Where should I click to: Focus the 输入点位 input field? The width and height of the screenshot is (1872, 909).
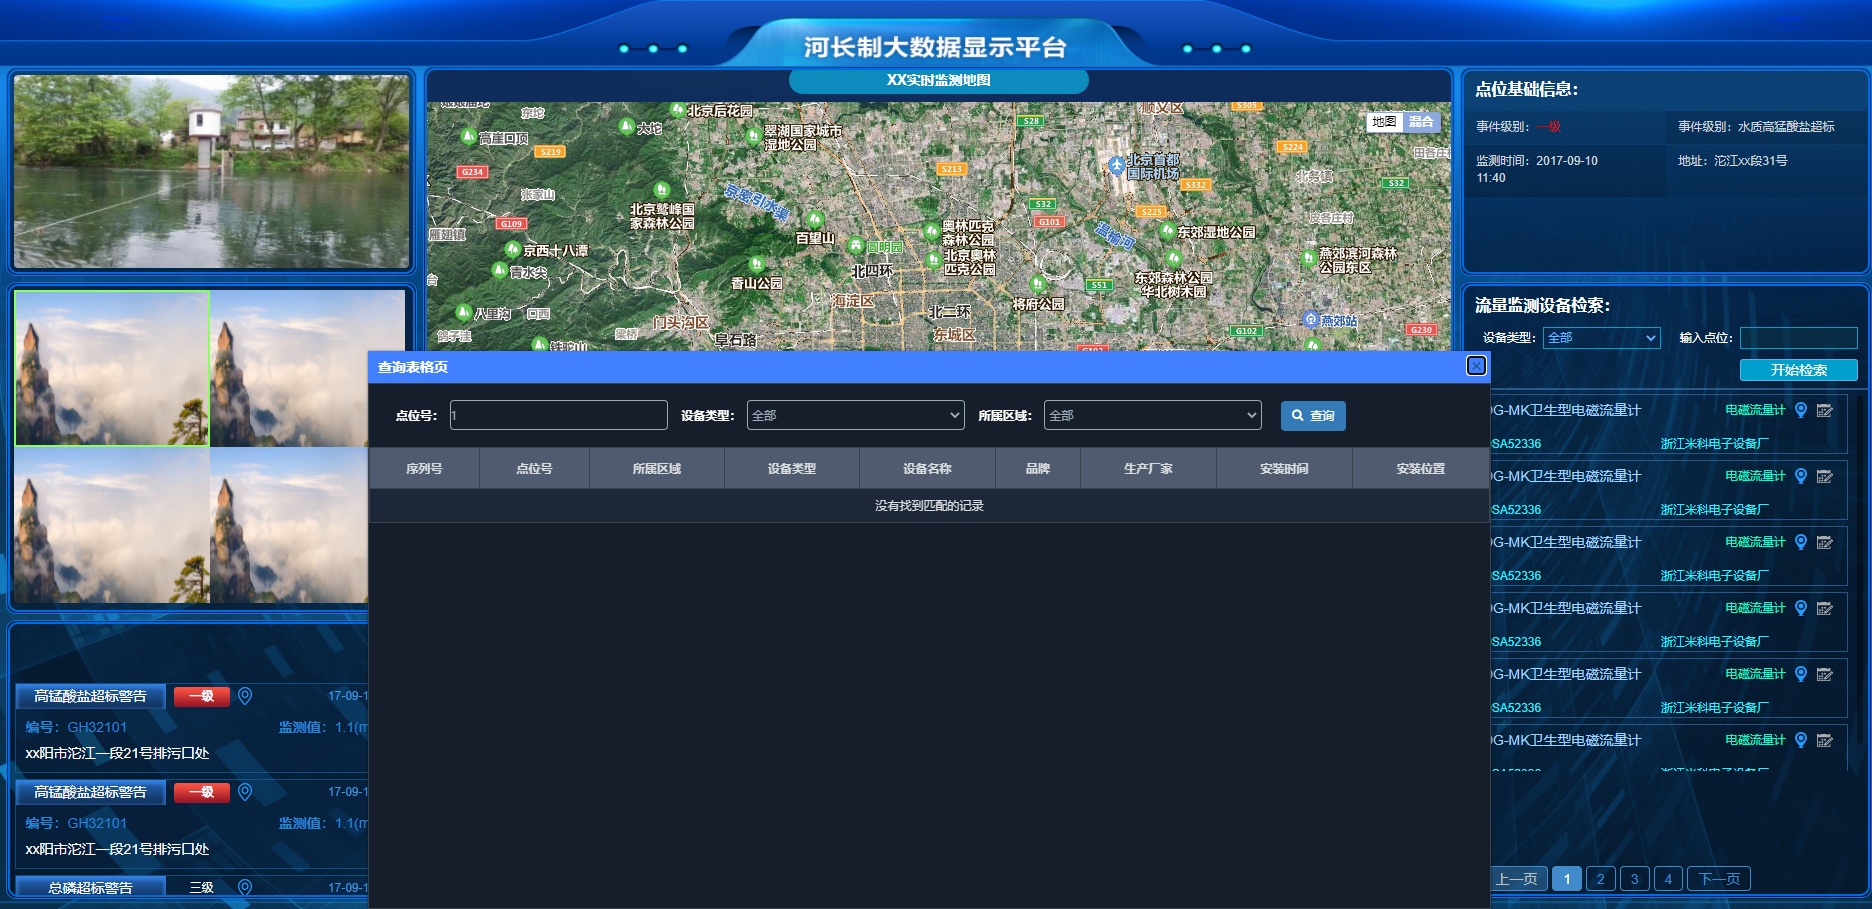(x=1799, y=338)
